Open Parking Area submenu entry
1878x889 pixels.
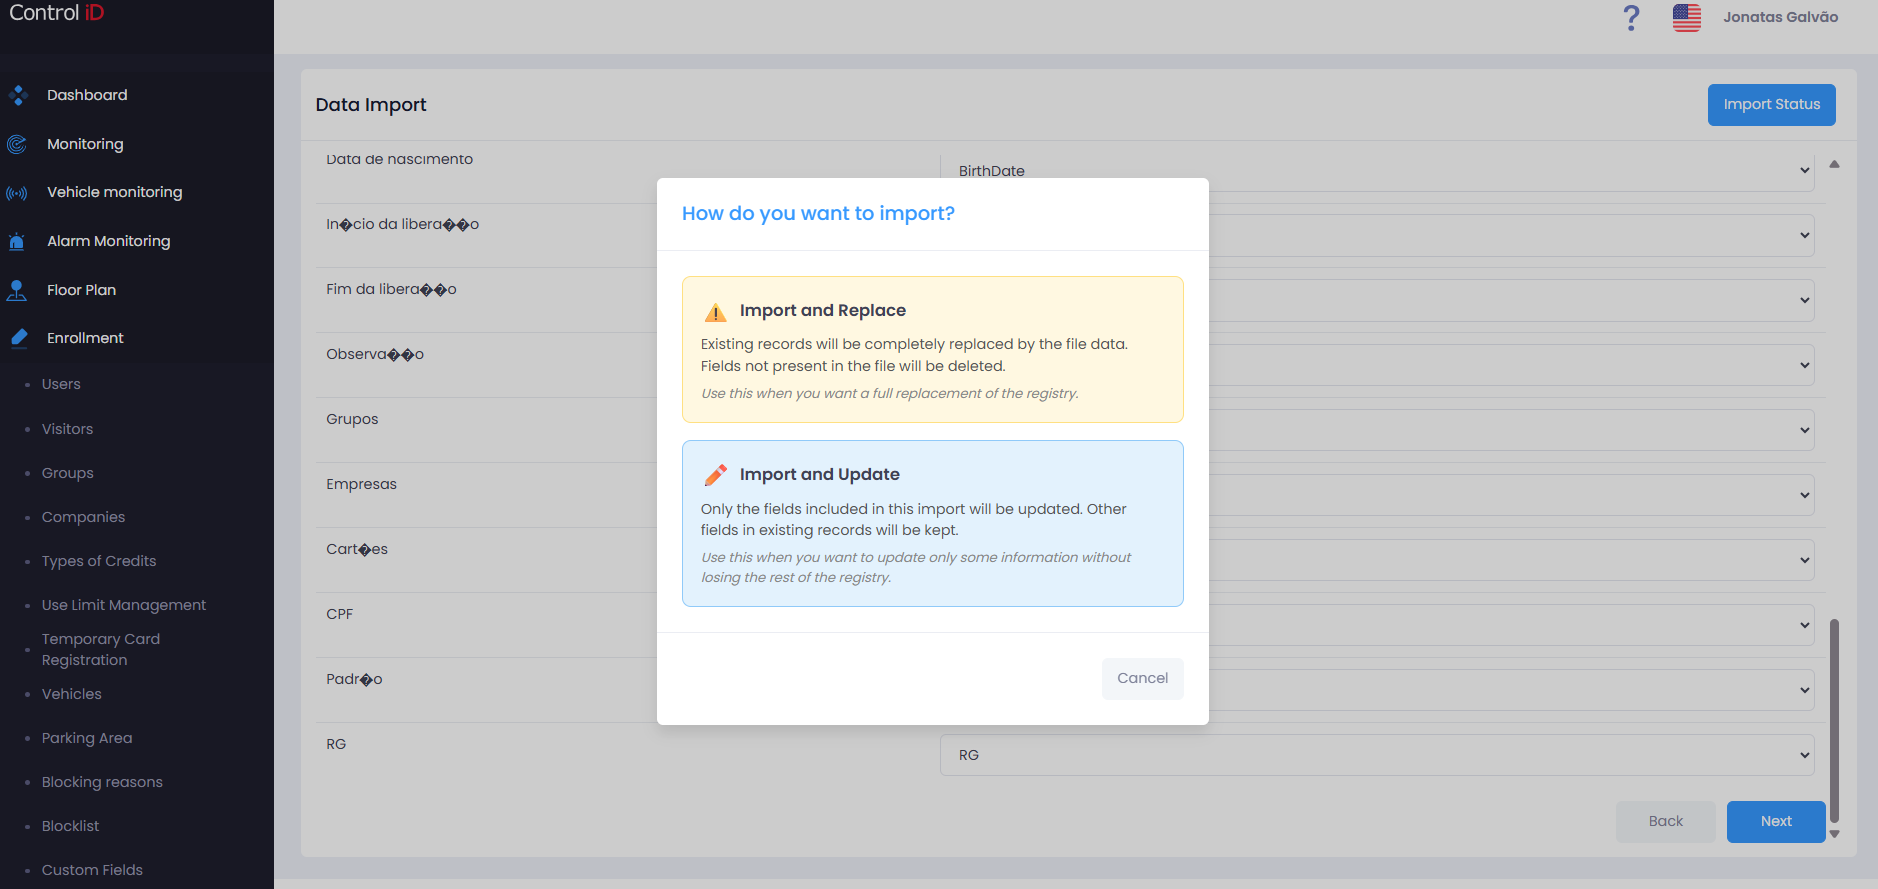87,738
